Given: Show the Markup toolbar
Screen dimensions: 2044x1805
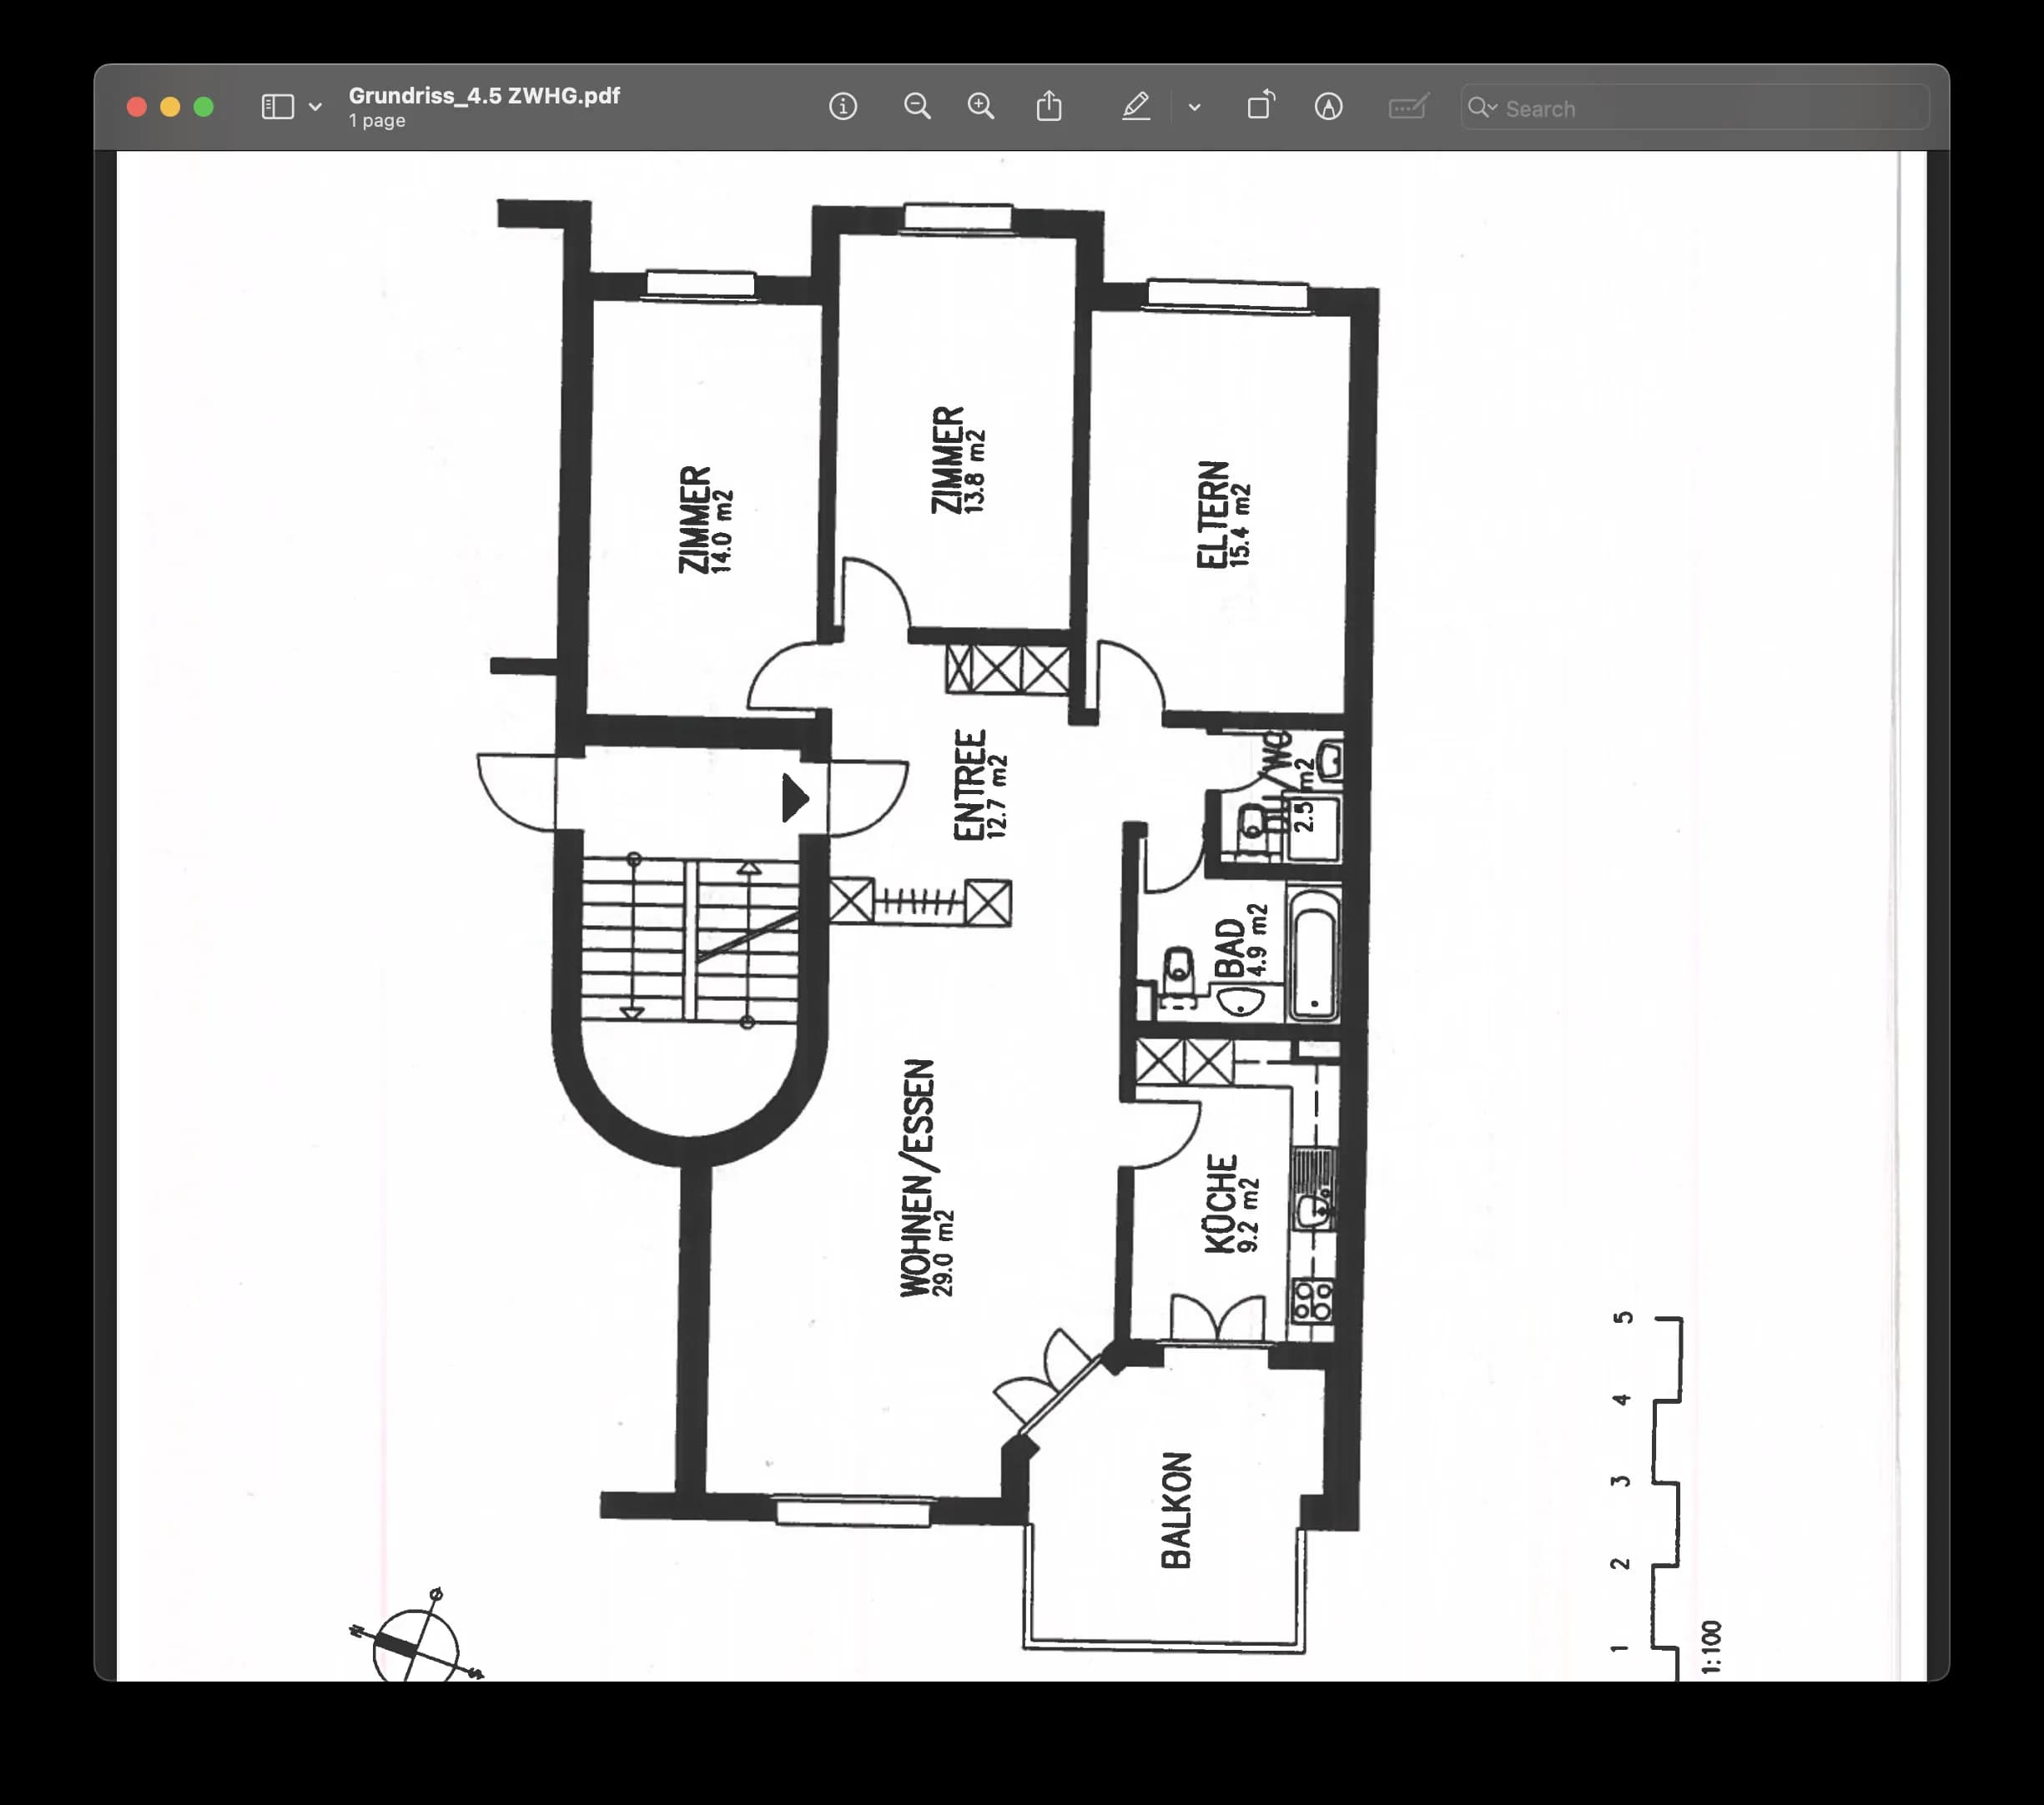Looking at the screenshot, I should click(x=1328, y=106).
